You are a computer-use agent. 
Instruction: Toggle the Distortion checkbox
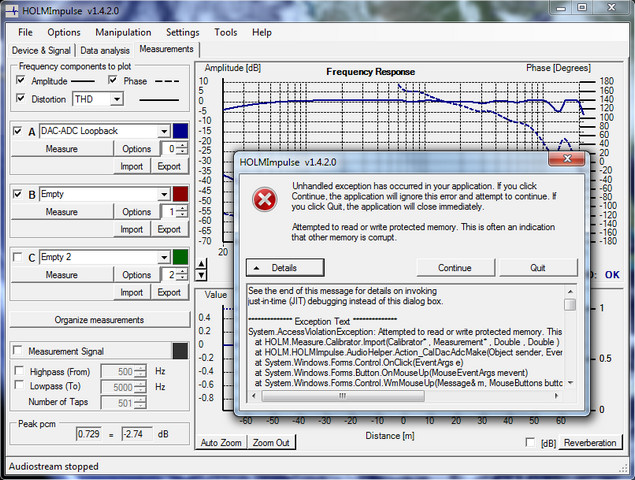[20, 98]
